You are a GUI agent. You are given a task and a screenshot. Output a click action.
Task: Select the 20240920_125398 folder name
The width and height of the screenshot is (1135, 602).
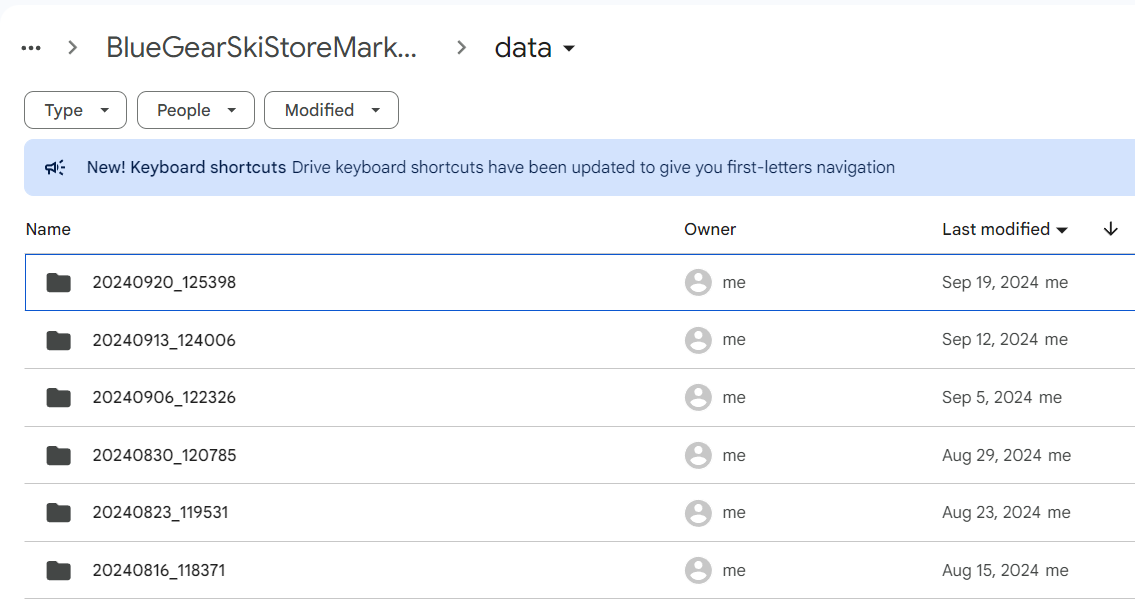click(164, 283)
